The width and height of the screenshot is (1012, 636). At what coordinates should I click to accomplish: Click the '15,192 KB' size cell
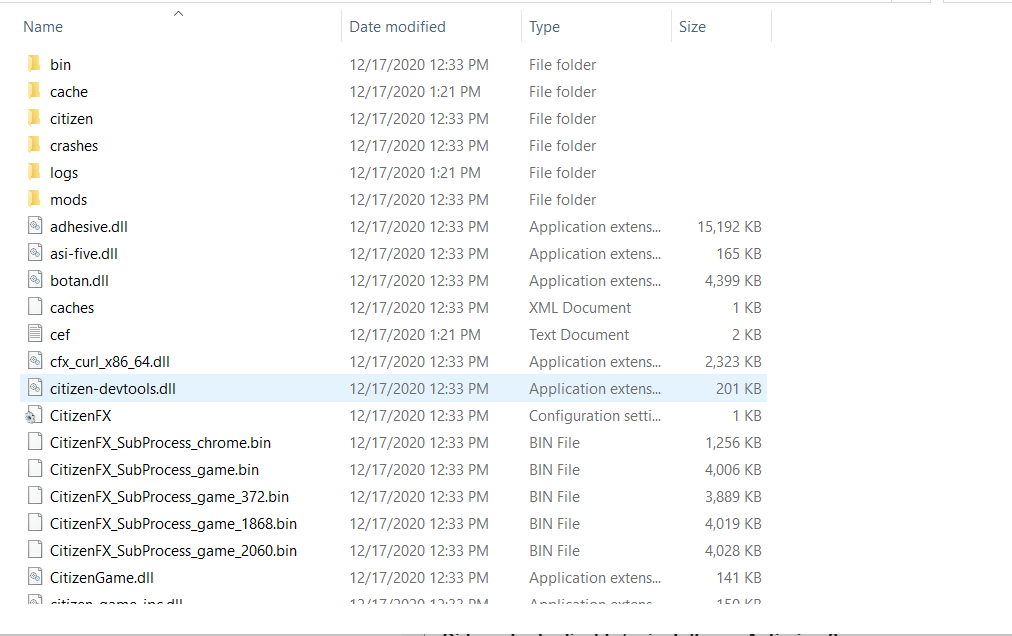(x=729, y=227)
